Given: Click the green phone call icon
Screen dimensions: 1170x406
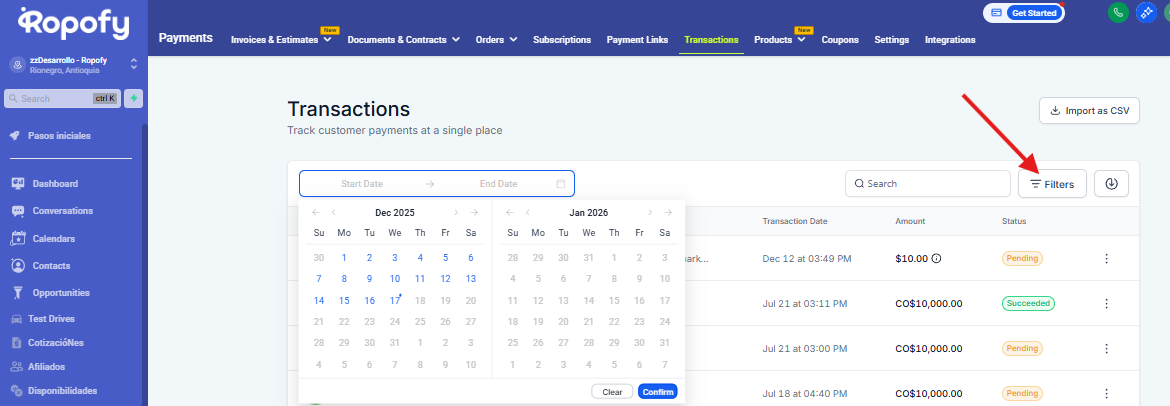Looking at the screenshot, I should tap(1118, 13).
